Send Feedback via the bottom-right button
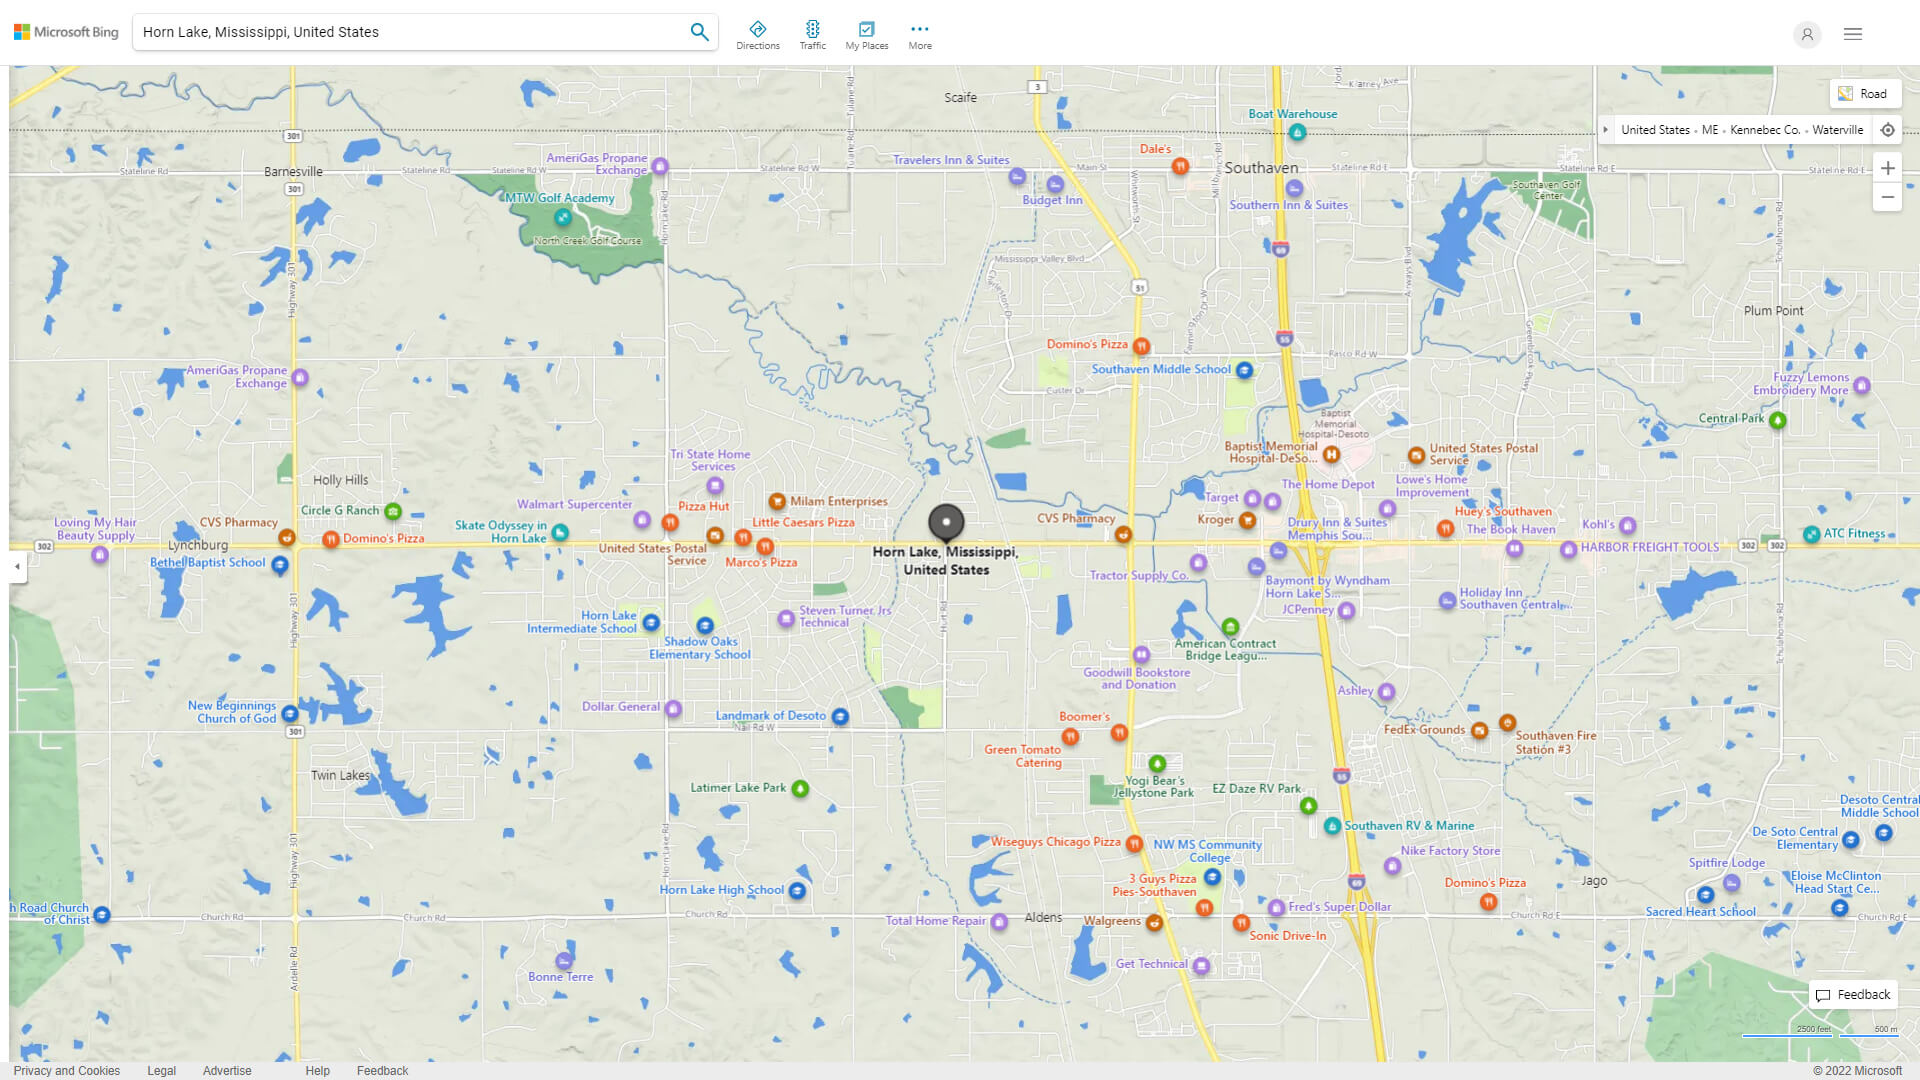 click(1852, 994)
